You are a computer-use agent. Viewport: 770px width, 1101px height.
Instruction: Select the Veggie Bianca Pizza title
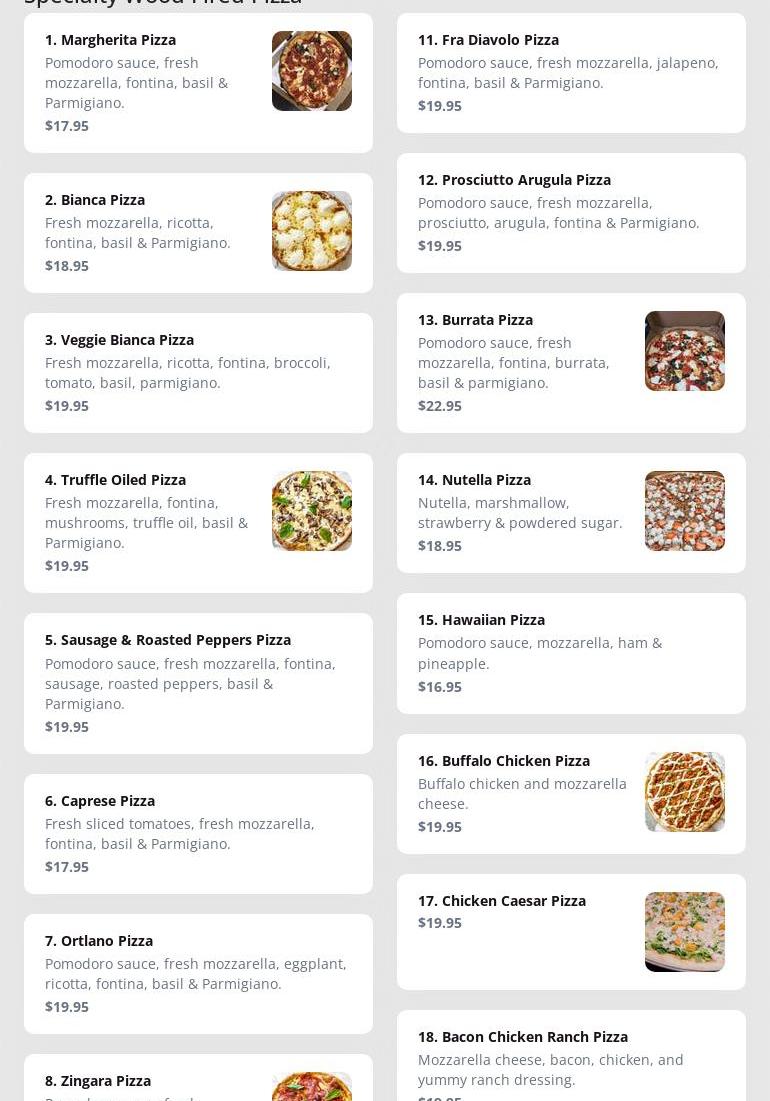point(119,340)
